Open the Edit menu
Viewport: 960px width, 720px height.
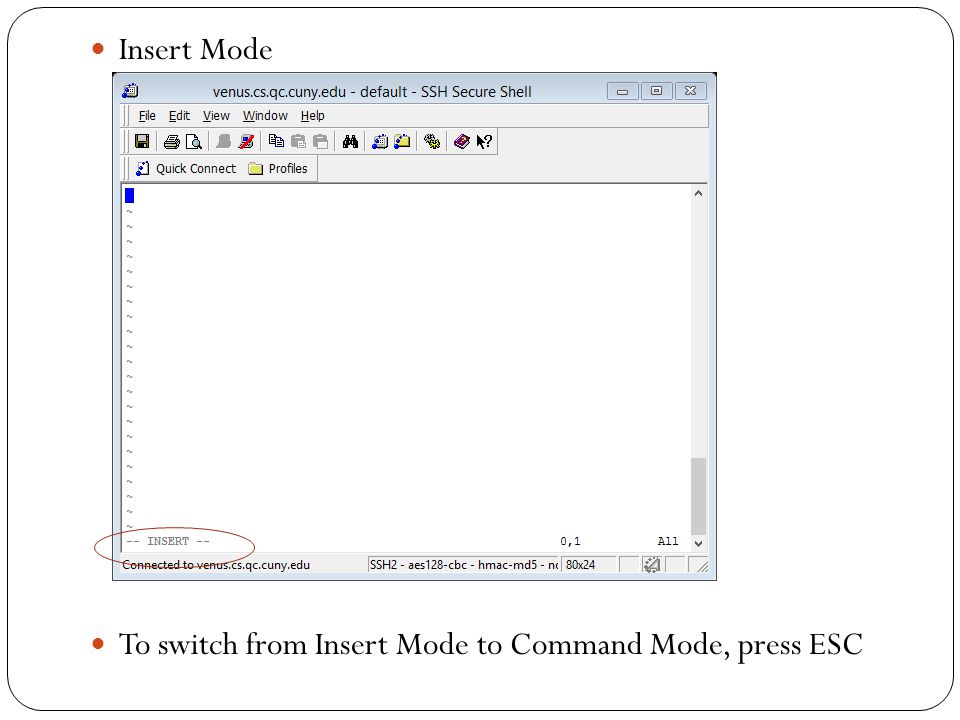[x=179, y=116]
